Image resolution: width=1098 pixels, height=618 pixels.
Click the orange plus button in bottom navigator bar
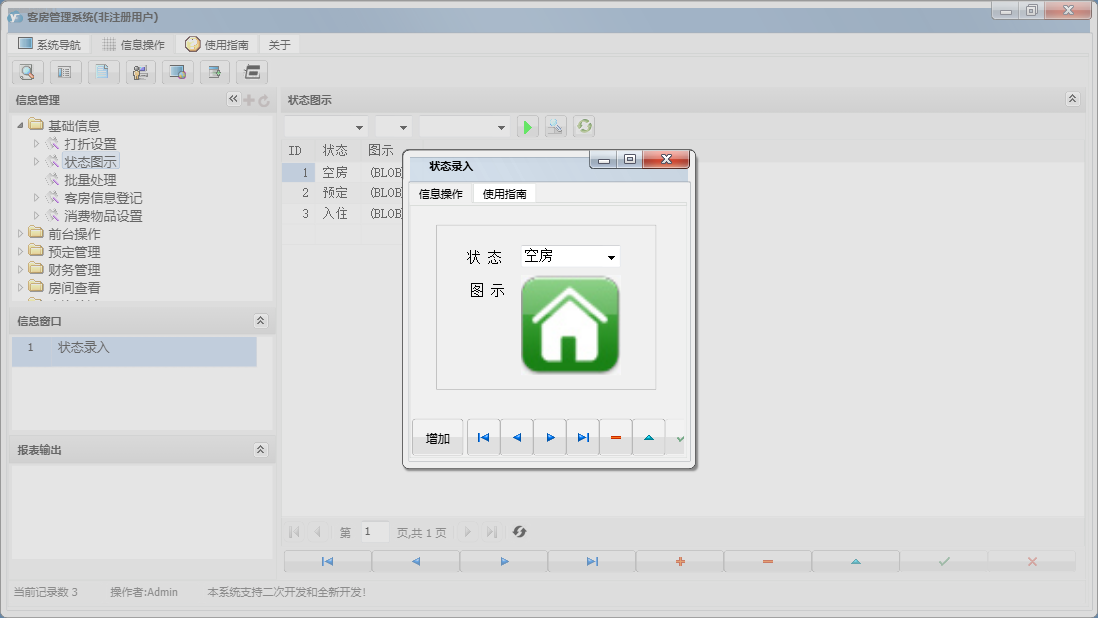(680, 562)
